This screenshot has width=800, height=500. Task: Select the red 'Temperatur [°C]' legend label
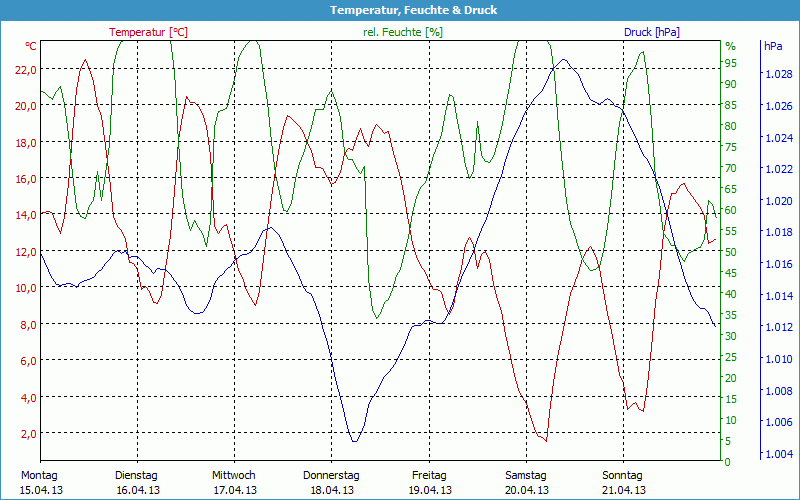tap(148, 32)
